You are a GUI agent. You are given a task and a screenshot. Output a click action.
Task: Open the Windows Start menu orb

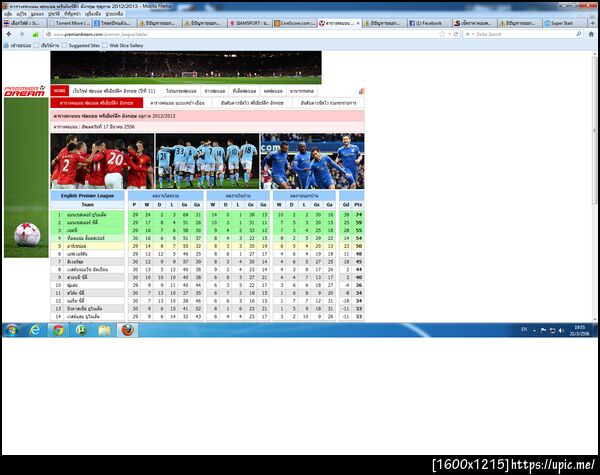pos(12,330)
